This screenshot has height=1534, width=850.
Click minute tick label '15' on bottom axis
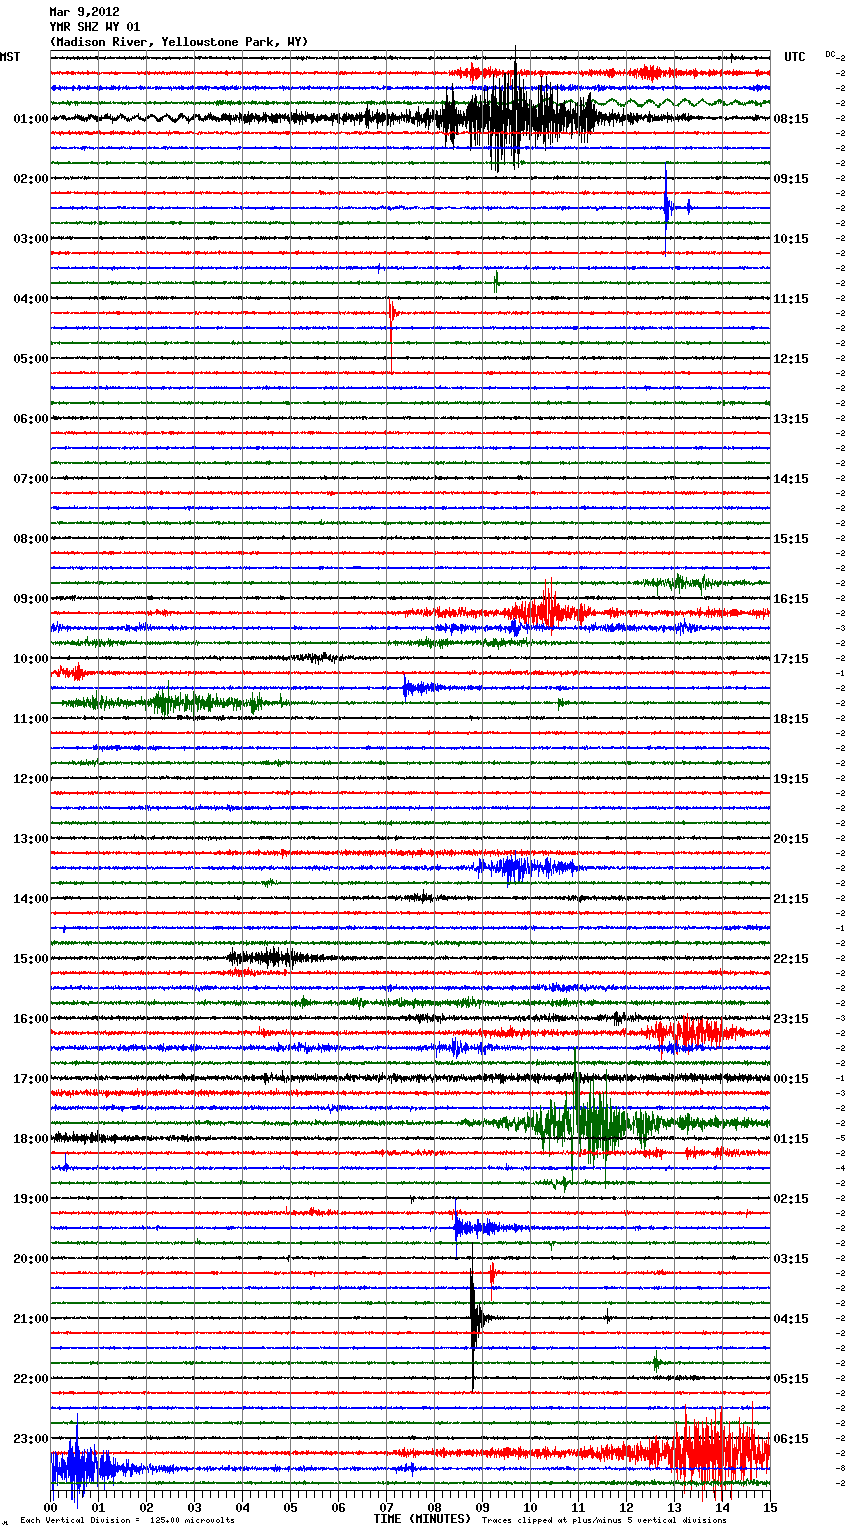[770, 1507]
